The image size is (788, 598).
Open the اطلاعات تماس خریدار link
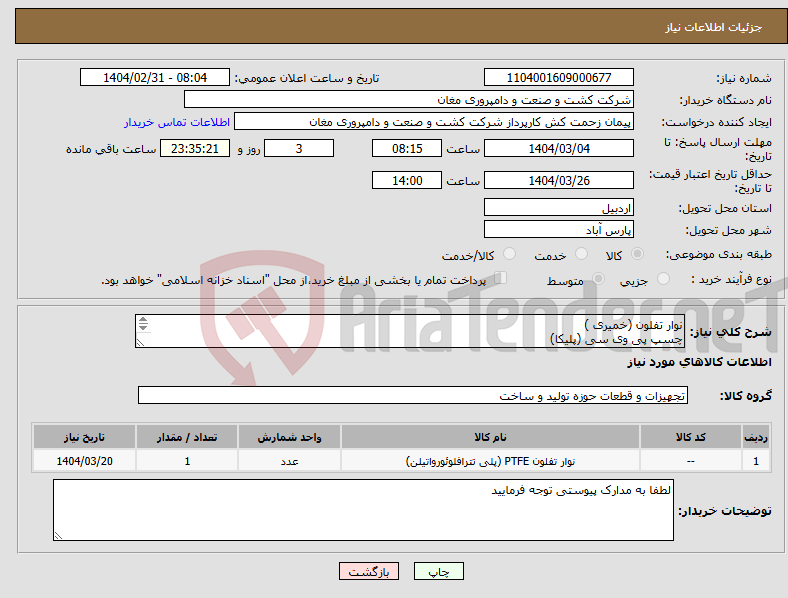click(x=177, y=122)
